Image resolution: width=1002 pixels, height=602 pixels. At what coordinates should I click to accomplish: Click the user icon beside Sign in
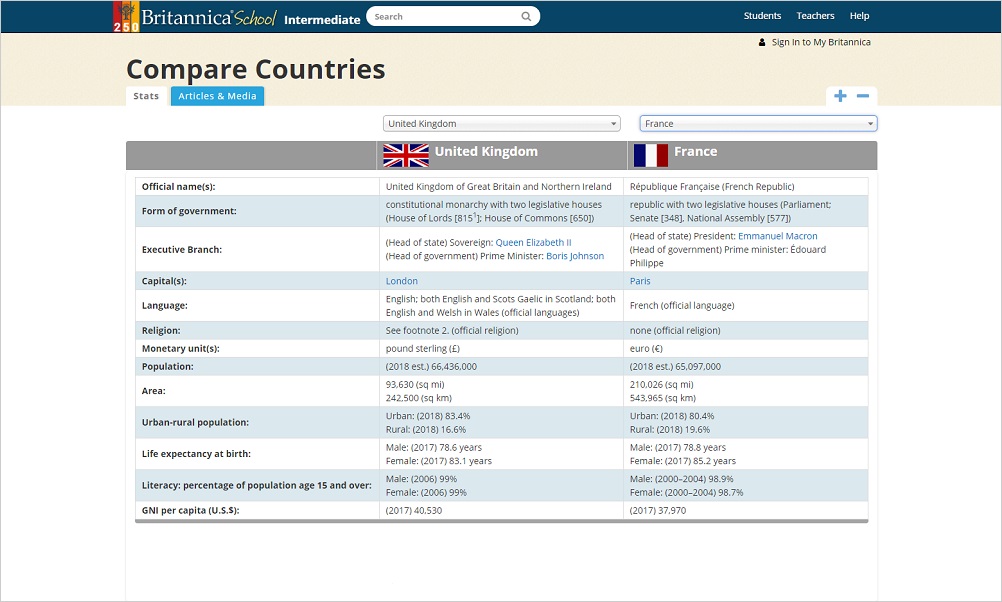point(762,43)
